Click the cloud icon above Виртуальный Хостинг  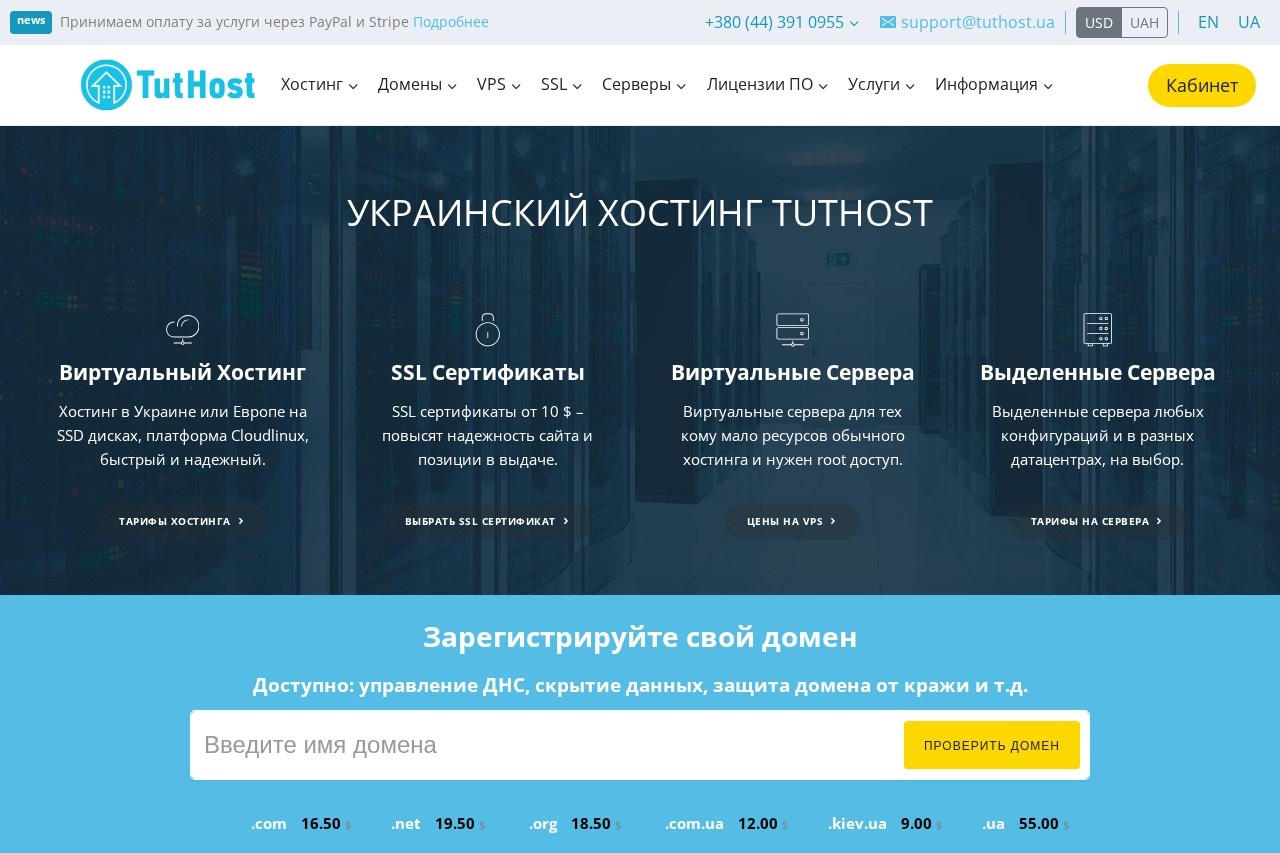point(182,329)
